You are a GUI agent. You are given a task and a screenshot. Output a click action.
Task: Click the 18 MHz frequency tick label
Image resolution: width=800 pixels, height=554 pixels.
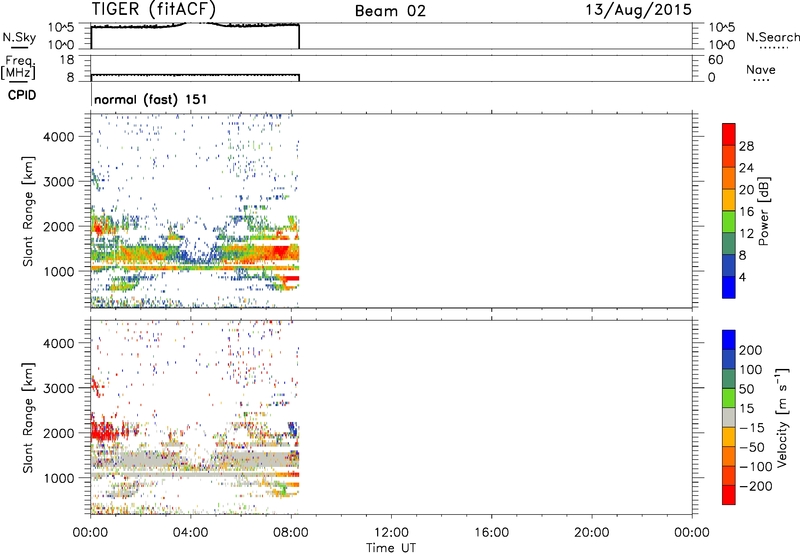pos(67,60)
